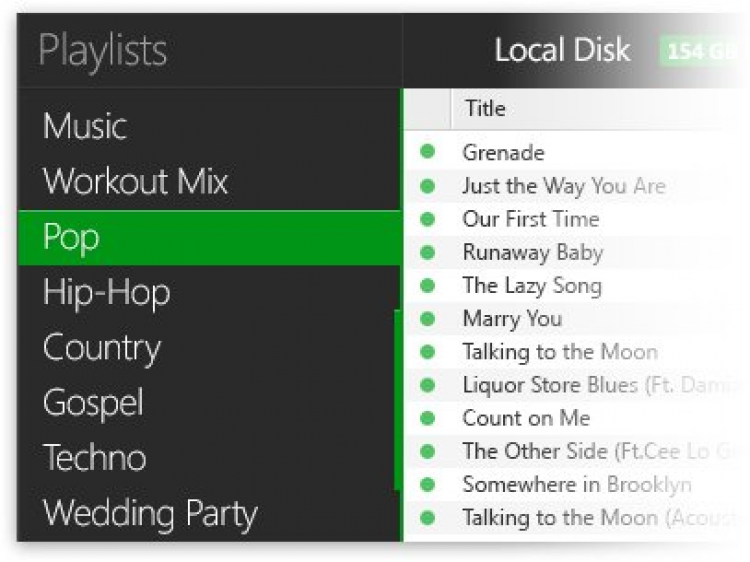Click the Local Disk label
This screenshot has height=562, width=750.
tap(562, 50)
